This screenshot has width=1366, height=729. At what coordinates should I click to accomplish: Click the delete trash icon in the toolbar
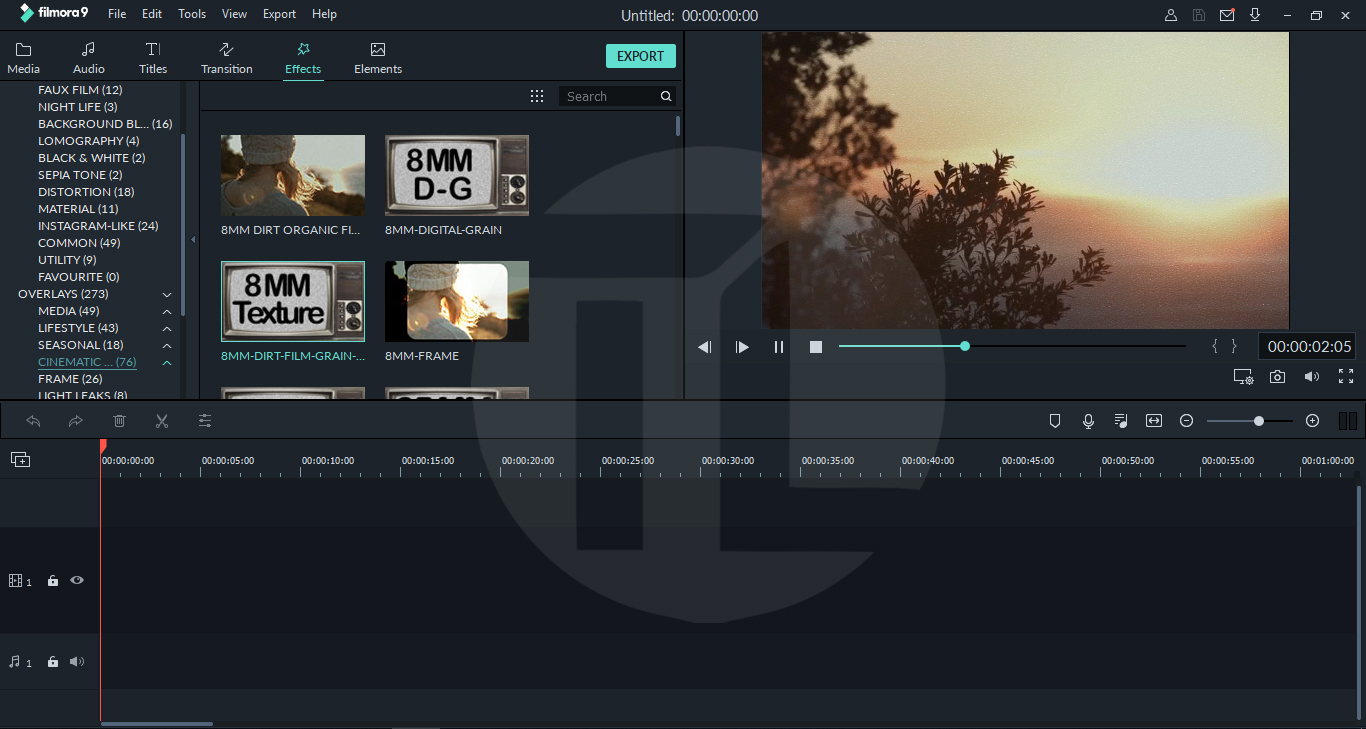click(x=119, y=420)
